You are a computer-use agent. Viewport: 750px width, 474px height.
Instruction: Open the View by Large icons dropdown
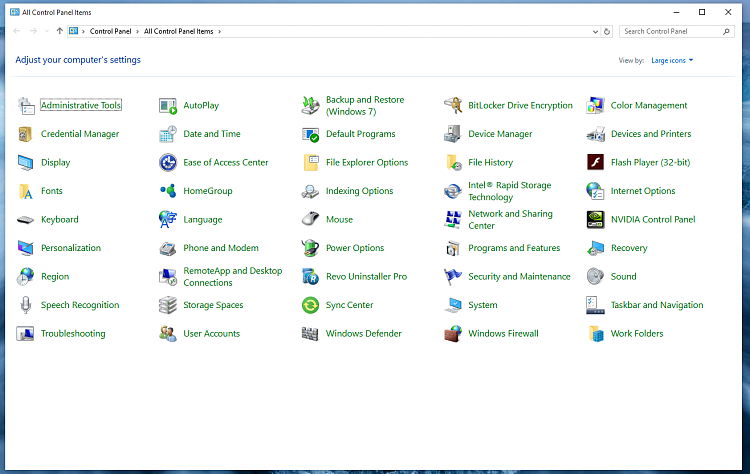pos(672,60)
